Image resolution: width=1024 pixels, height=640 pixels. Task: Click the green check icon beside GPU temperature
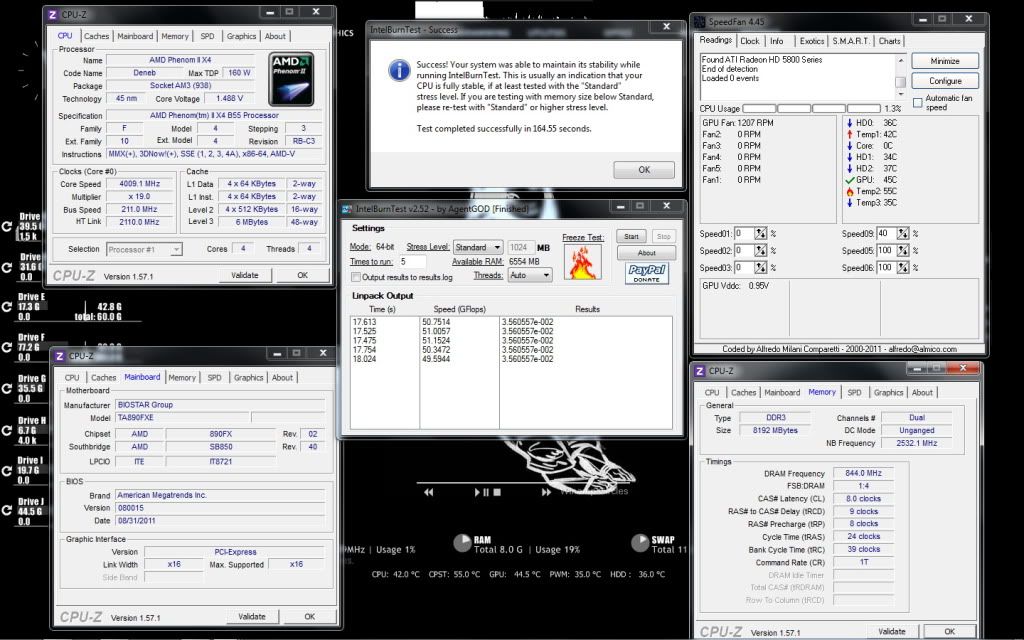[x=850, y=180]
